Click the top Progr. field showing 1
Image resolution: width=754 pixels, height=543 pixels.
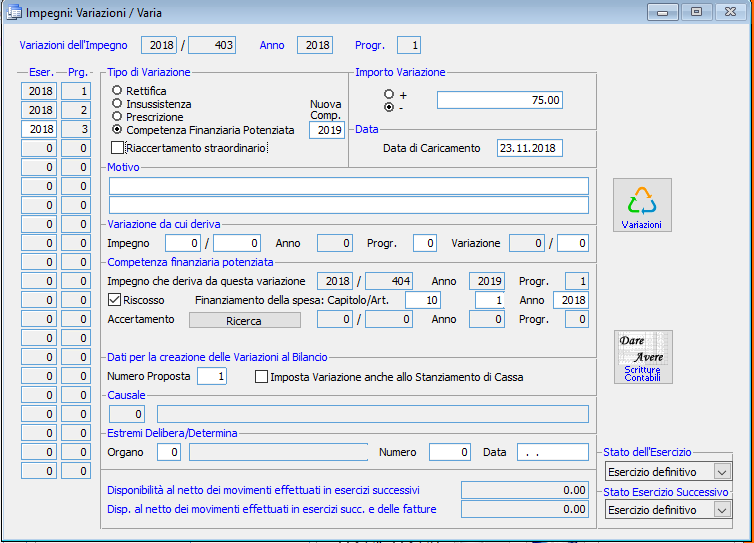pyautogui.click(x=409, y=45)
